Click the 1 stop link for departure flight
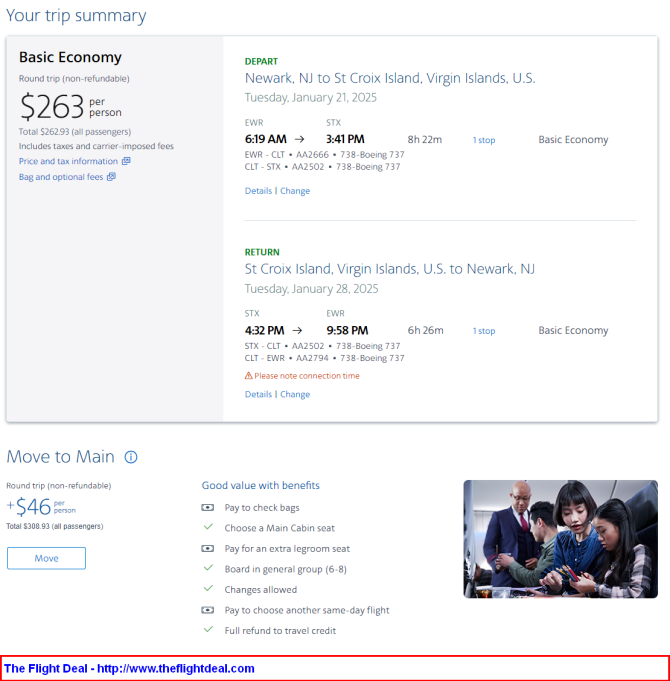The width and height of the screenshot is (670, 681). click(x=484, y=140)
